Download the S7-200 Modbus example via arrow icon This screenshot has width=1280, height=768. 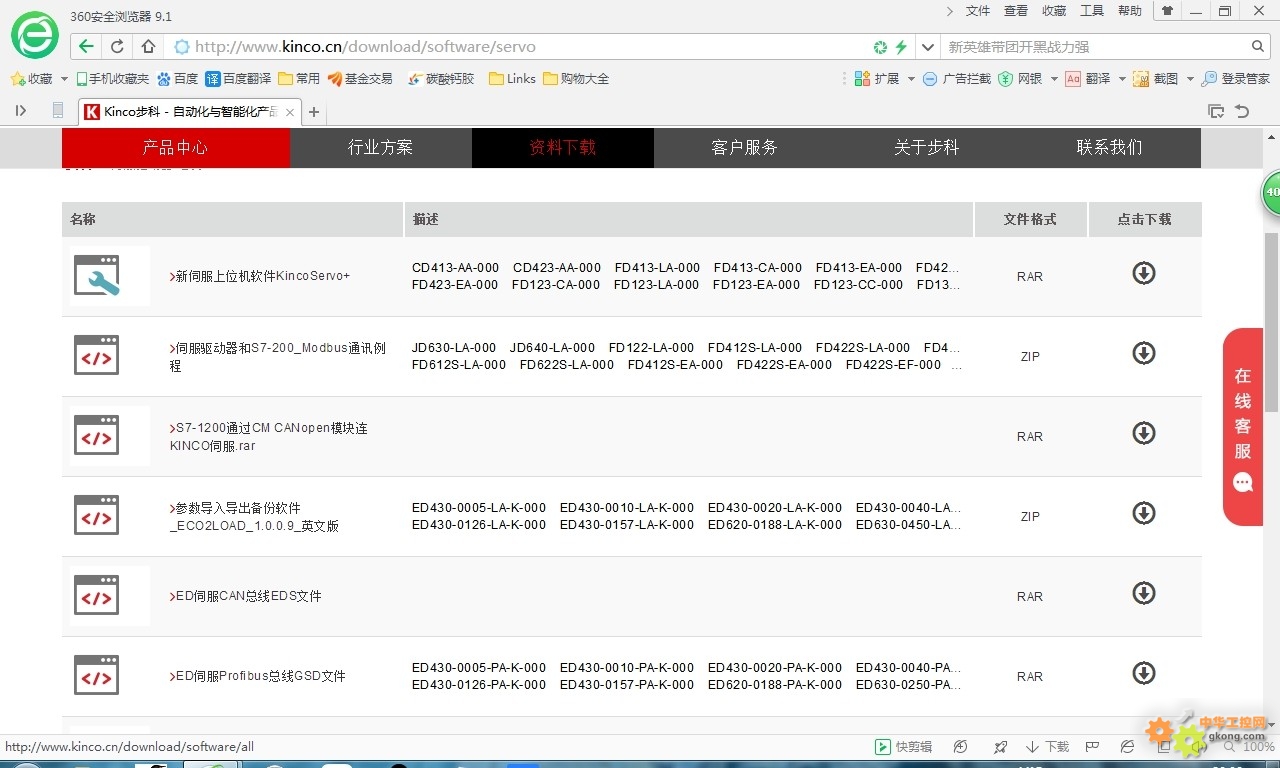1144,353
